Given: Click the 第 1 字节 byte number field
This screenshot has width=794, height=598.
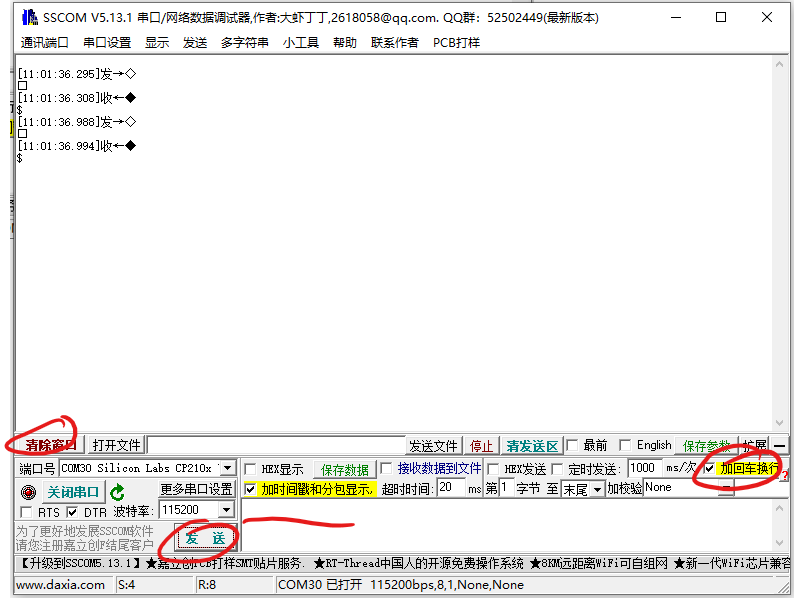Looking at the screenshot, I should point(506,488).
